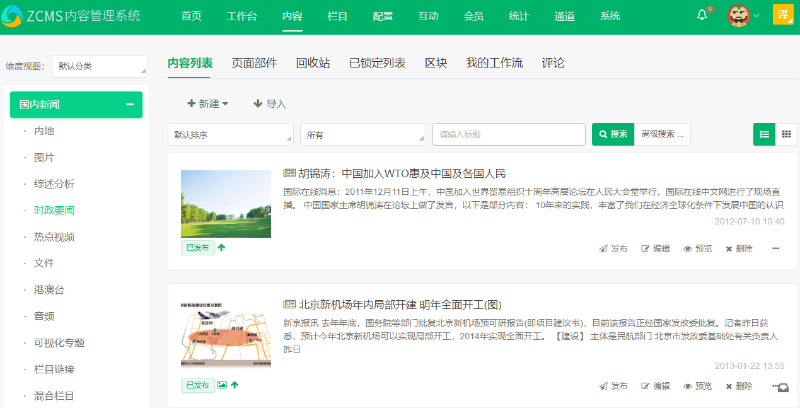Publish the 胡锦涛 article
The image size is (800, 408).
point(613,248)
